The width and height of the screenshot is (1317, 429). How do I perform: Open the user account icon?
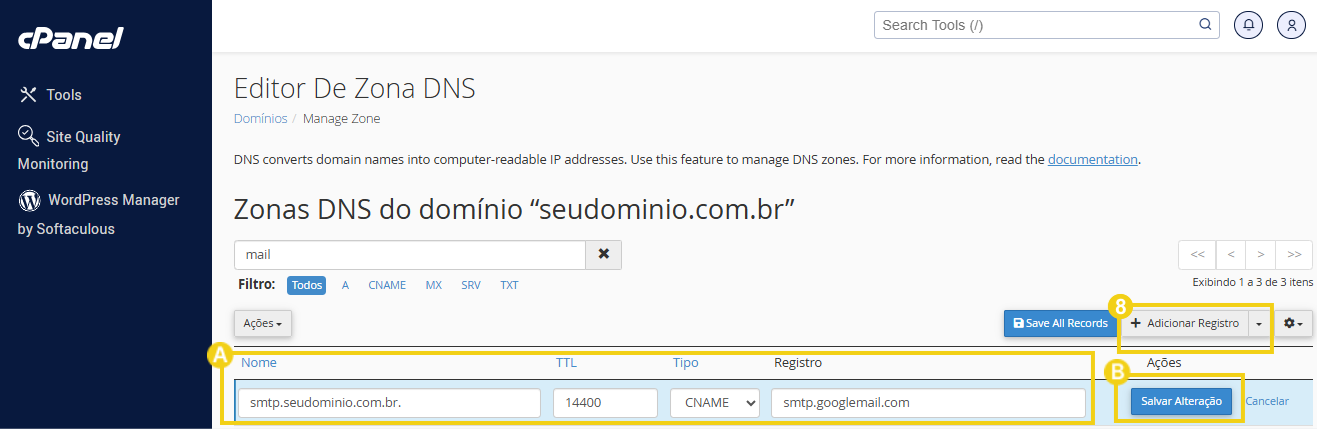point(1292,25)
